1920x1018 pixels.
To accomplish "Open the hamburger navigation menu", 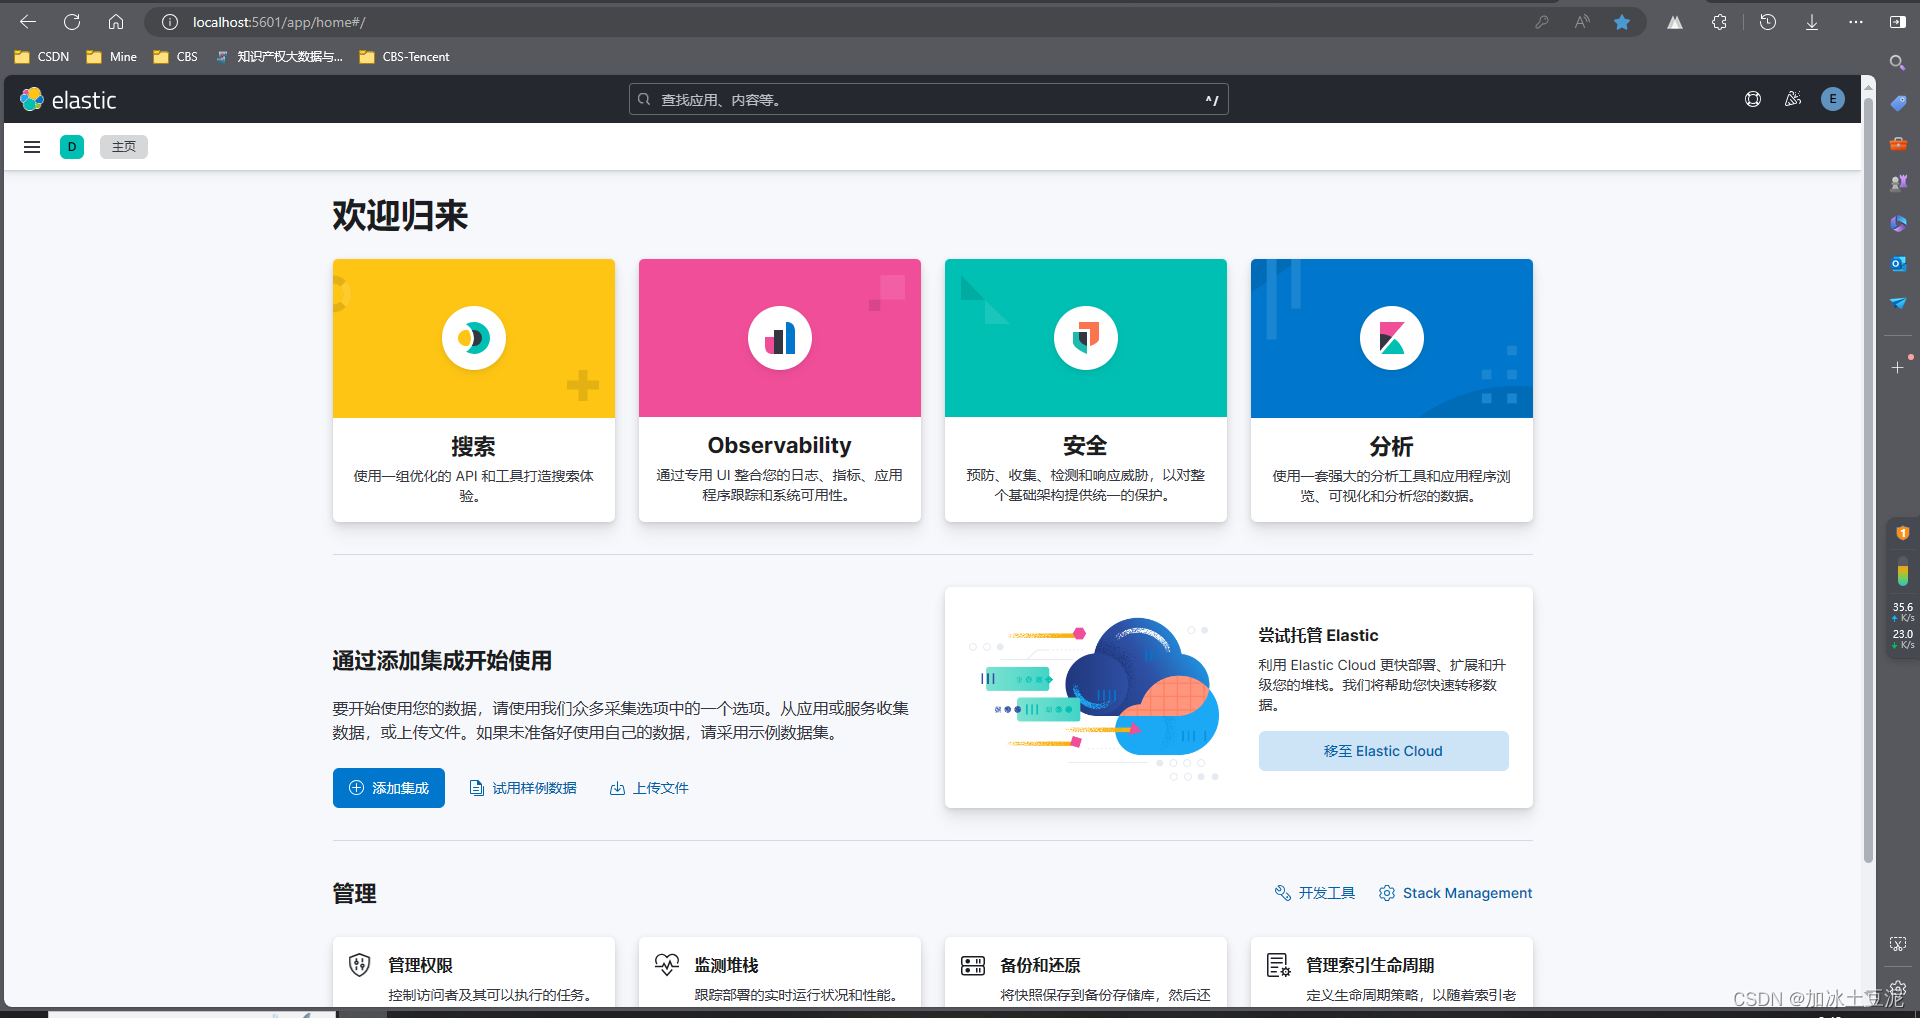I will (x=32, y=147).
